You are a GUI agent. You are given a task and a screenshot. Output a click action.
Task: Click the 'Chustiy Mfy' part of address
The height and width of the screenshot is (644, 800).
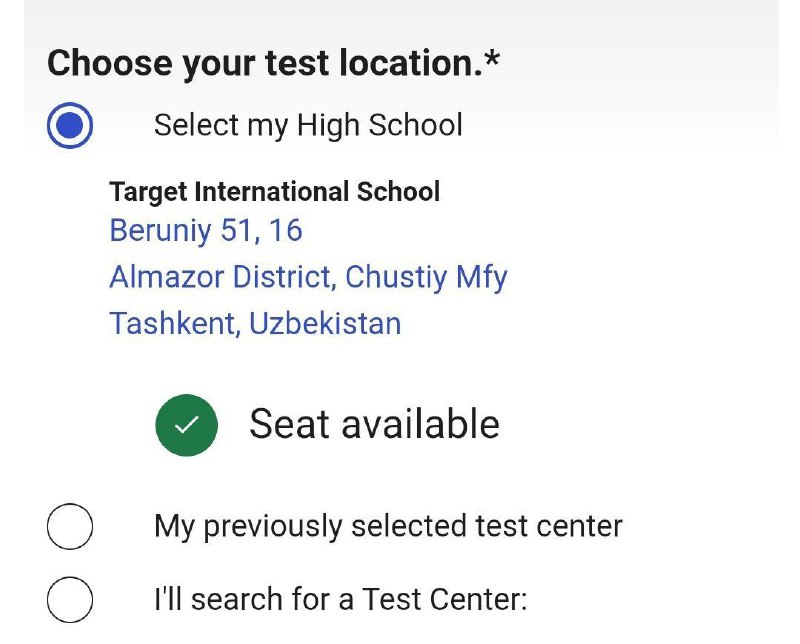click(x=427, y=278)
